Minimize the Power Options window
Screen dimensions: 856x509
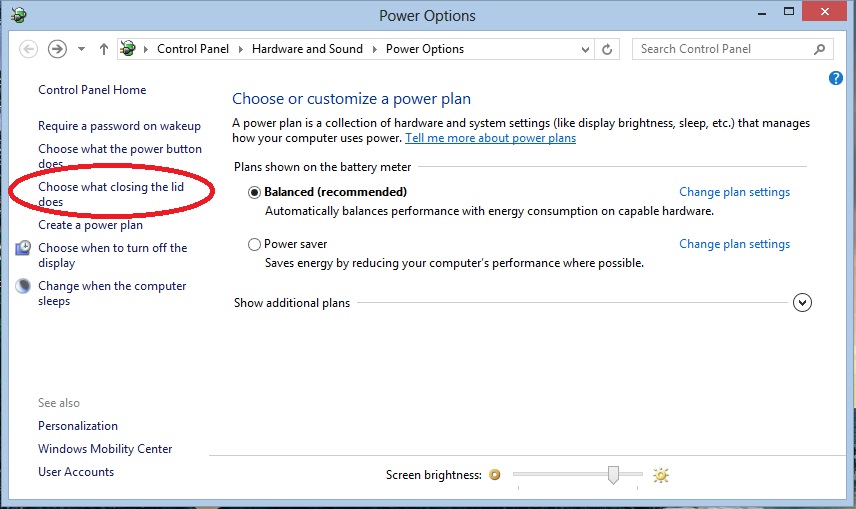click(762, 13)
